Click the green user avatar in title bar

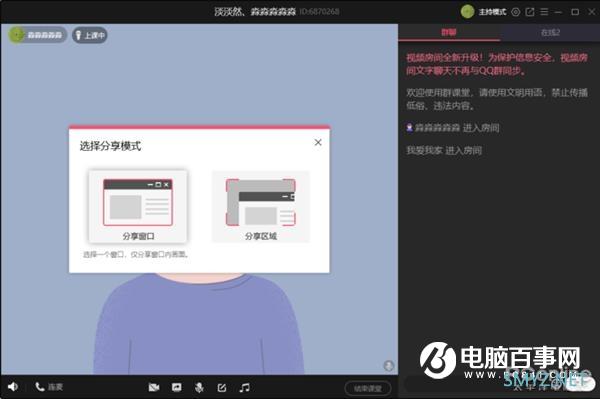(468, 12)
